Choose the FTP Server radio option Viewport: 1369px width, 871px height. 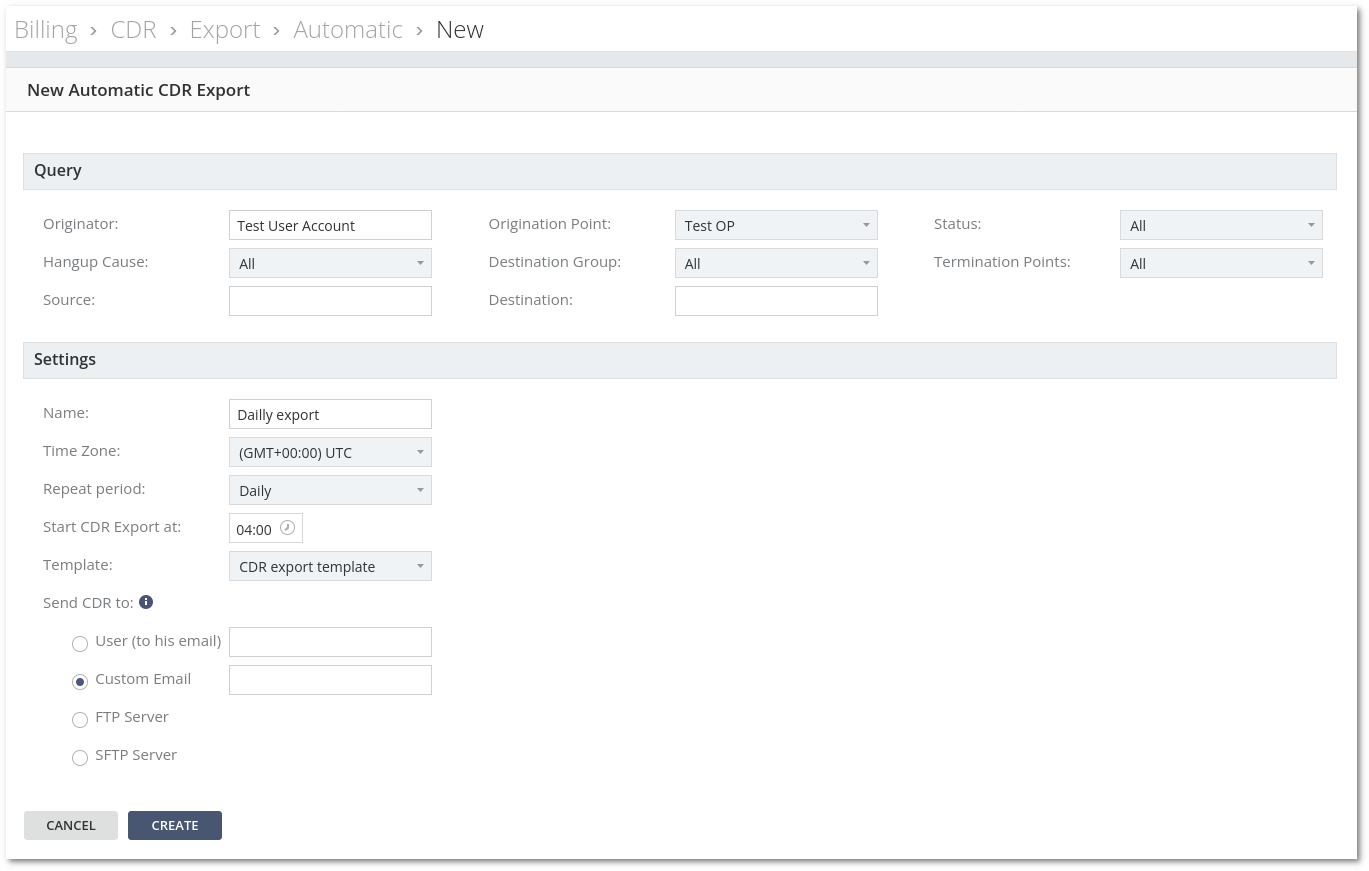point(80,720)
